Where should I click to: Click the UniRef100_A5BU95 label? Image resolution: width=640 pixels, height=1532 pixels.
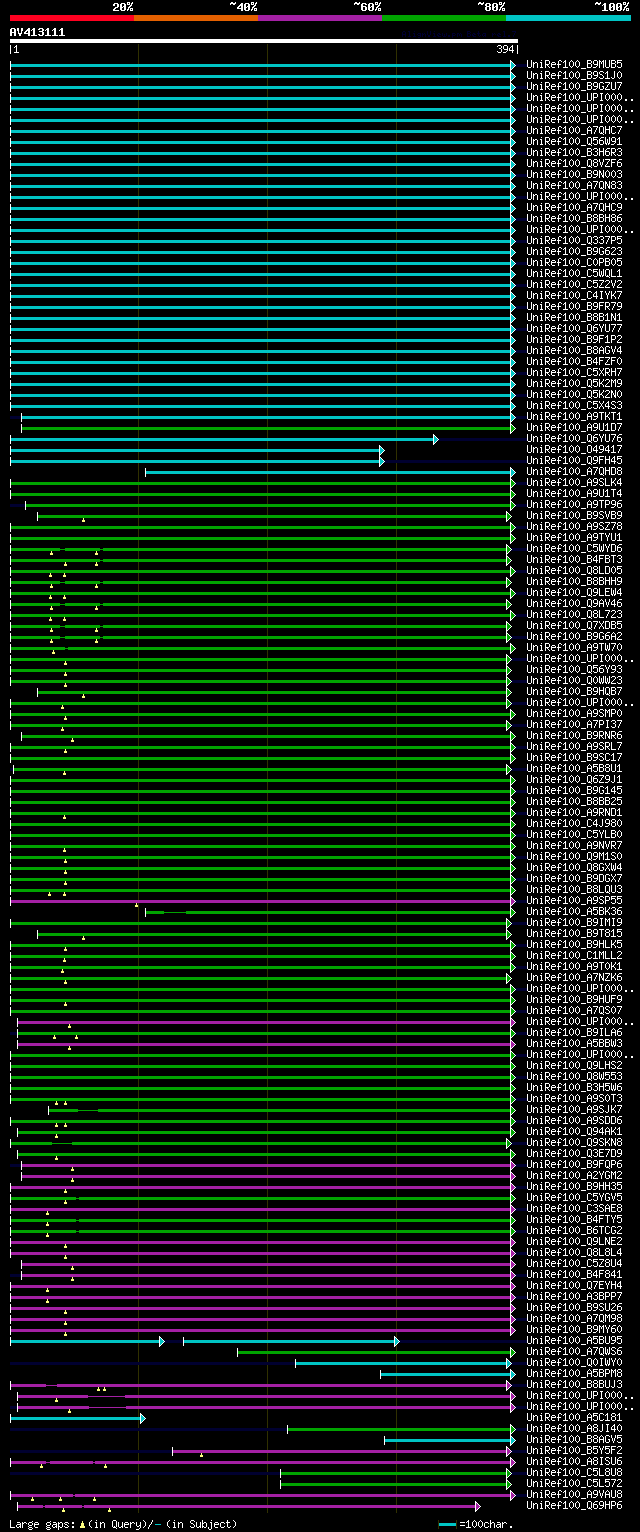574,1340
